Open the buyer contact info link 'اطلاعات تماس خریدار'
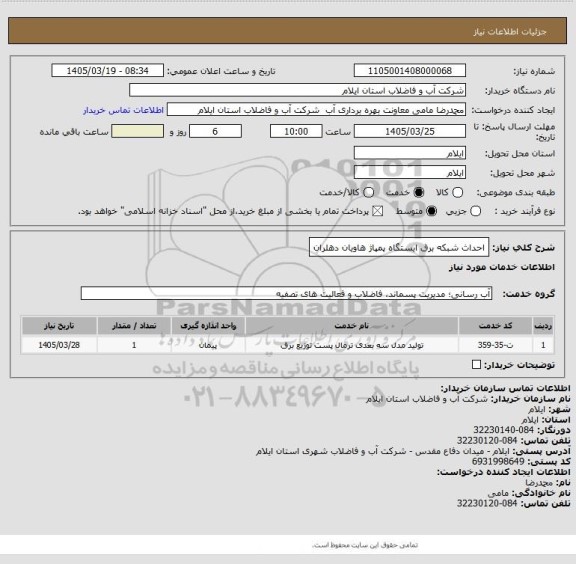Viewport: 576px width, 564px height. click(123, 110)
